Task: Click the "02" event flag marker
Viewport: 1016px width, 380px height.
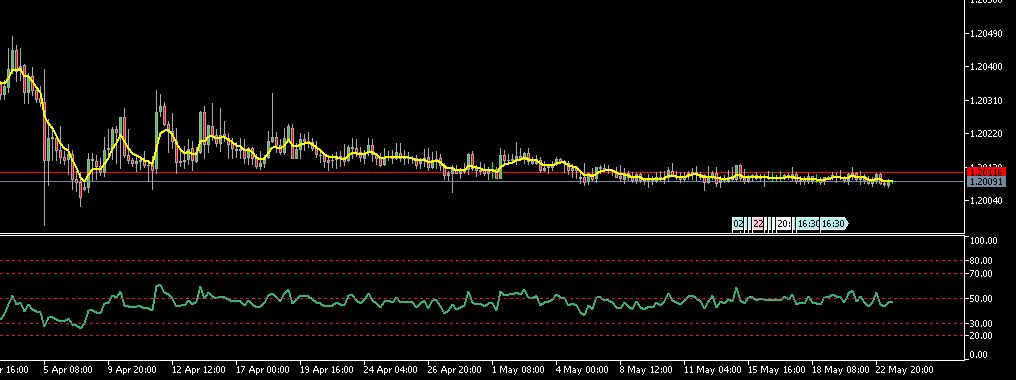Action: [x=738, y=224]
